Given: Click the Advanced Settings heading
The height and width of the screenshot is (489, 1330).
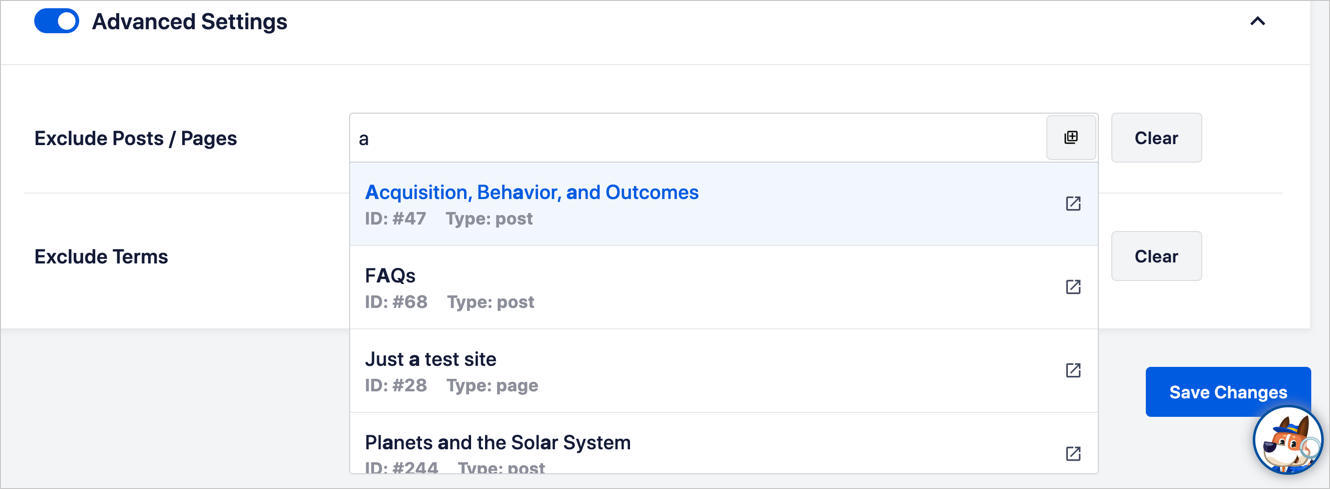Looking at the screenshot, I should click(x=190, y=21).
